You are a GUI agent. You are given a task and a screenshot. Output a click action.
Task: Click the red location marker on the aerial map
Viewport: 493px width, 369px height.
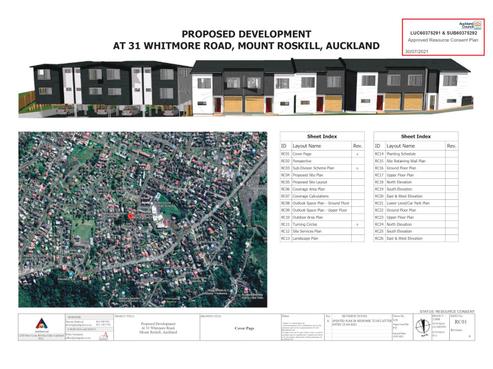[x=130, y=216]
